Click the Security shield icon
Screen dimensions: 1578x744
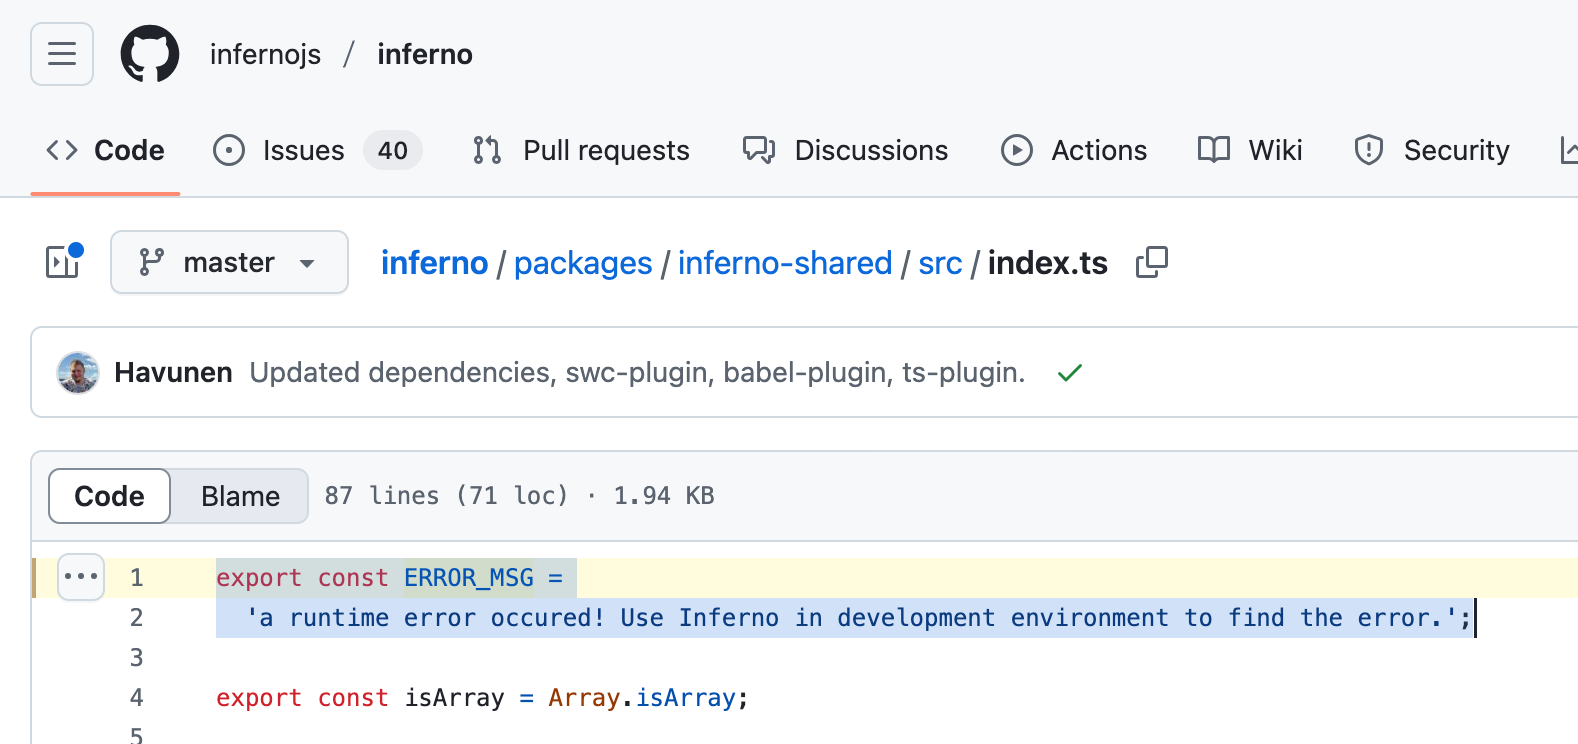point(1369,150)
